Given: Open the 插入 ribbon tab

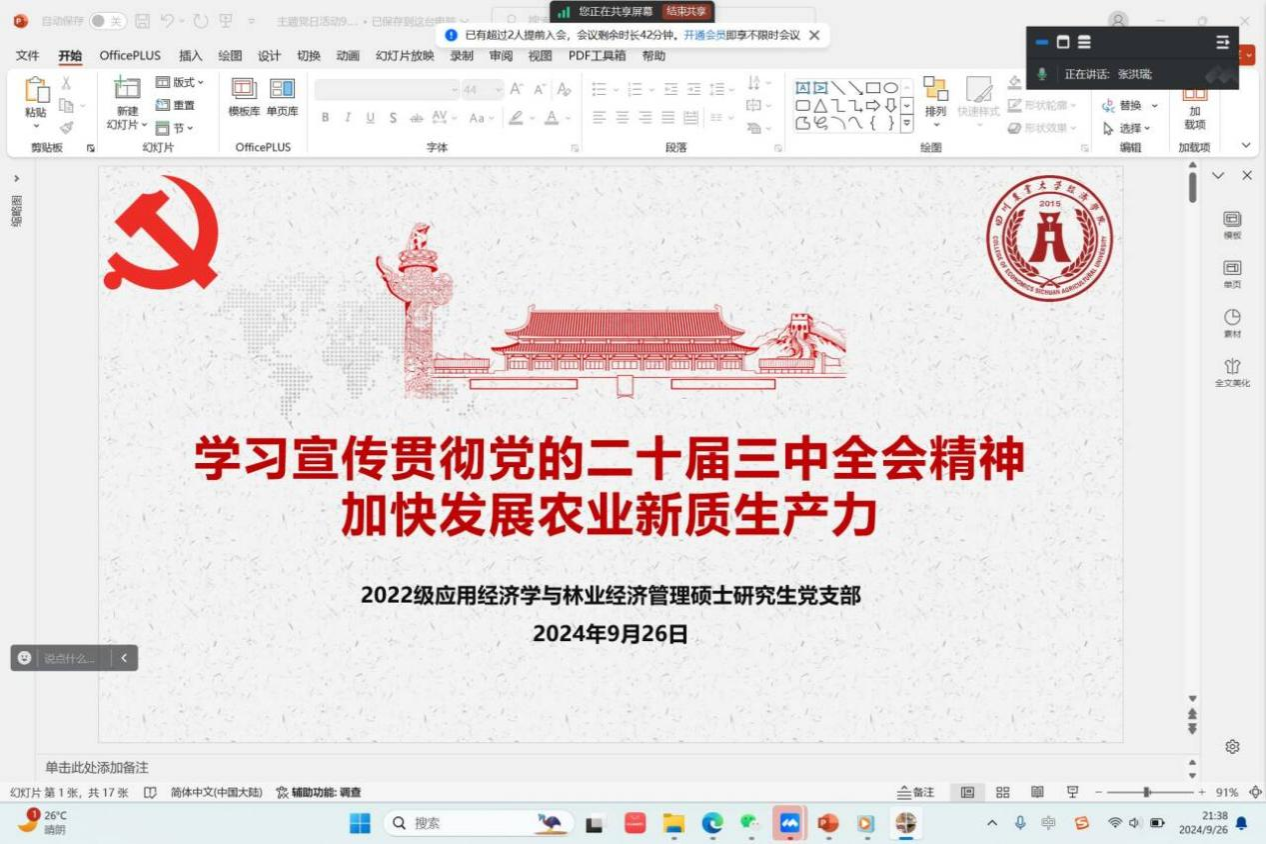Looking at the screenshot, I should click(x=190, y=56).
